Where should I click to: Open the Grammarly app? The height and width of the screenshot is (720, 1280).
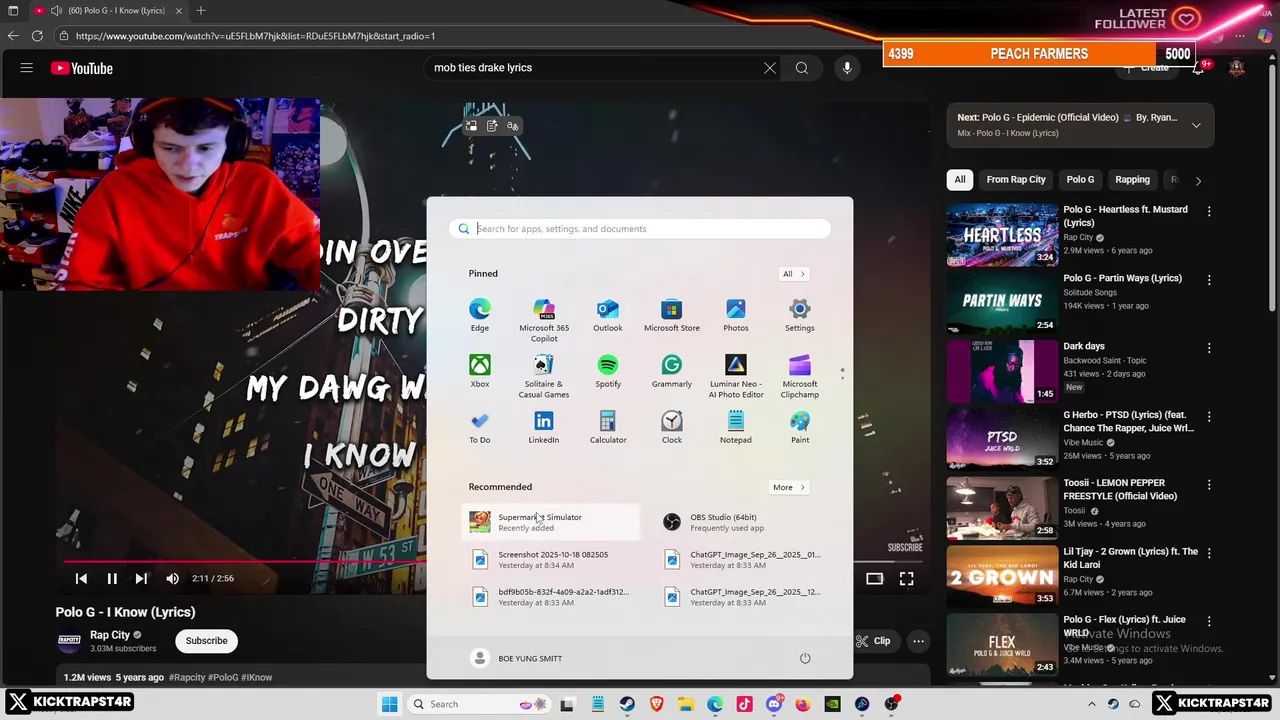tap(672, 371)
